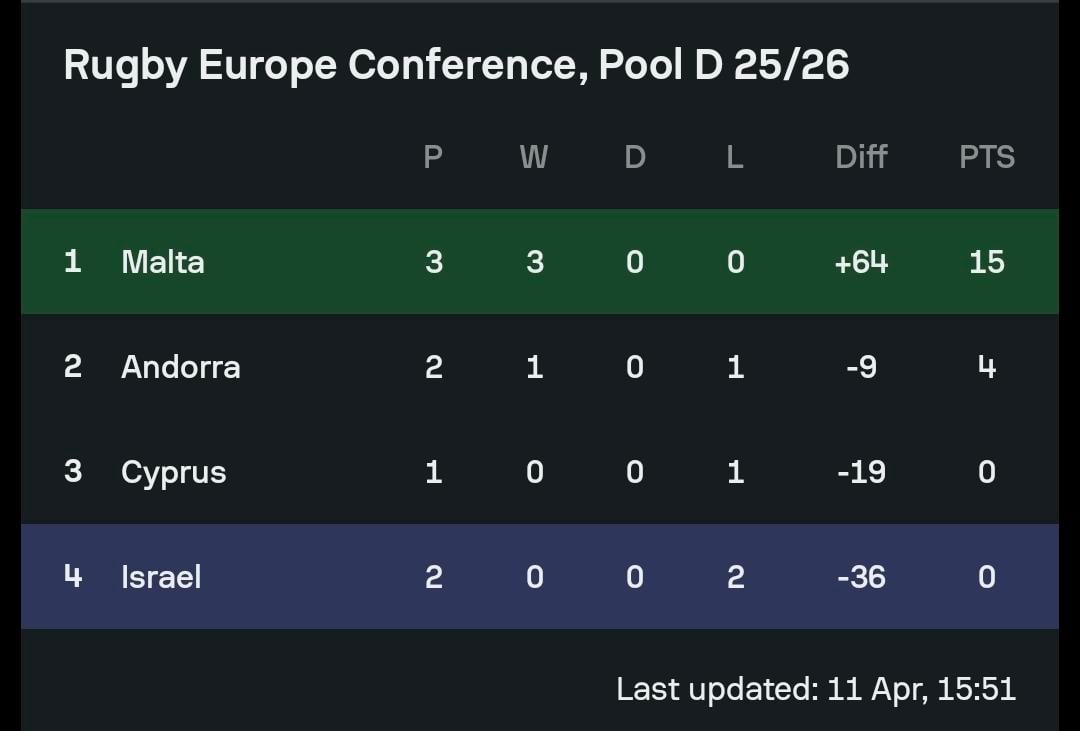Viewport: 1080px width, 731px height.
Task: Click the P column header
Action: [x=433, y=157]
